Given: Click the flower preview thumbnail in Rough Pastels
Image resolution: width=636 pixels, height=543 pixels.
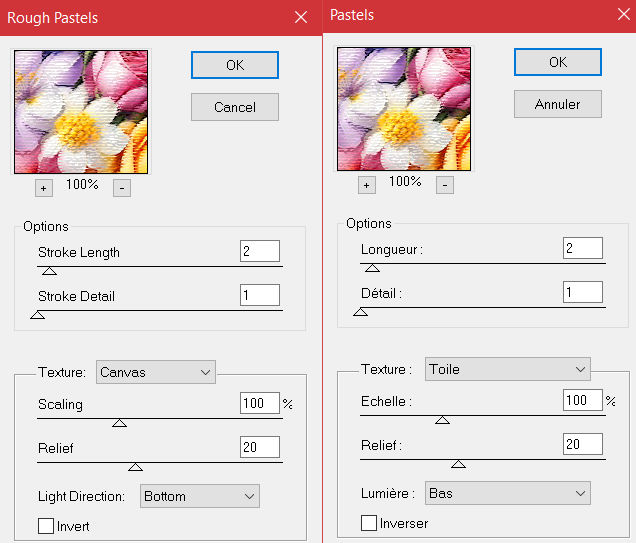Looking at the screenshot, I should tap(80, 111).
